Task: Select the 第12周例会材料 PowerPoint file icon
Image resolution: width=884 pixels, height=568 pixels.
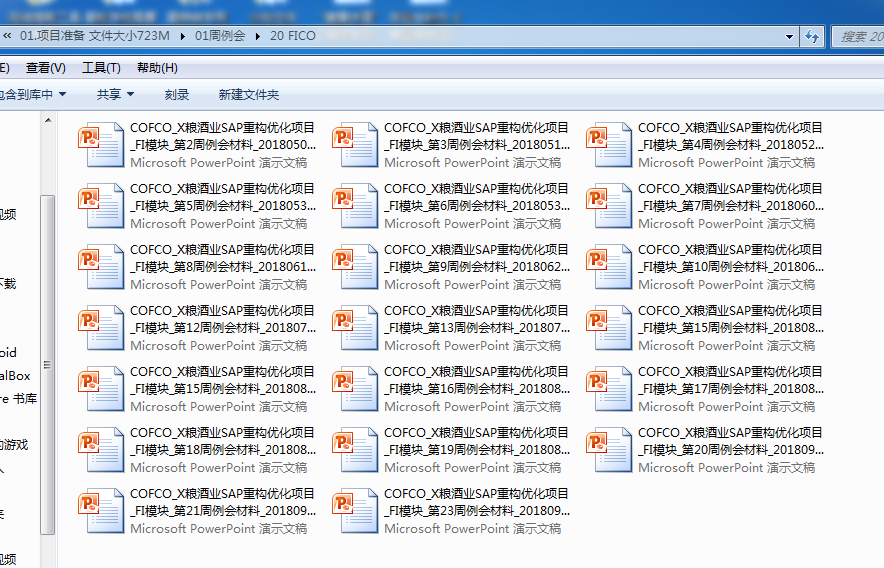Action: [101, 327]
